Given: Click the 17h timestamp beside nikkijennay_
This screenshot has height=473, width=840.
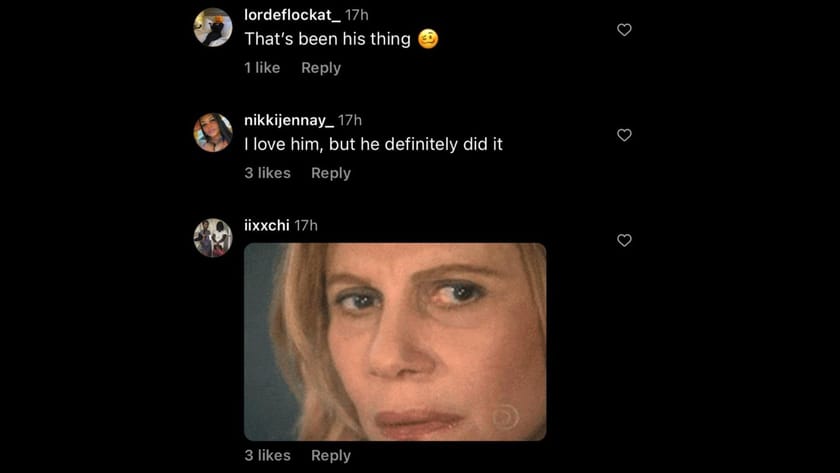Looking at the screenshot, I should point(350,120).
